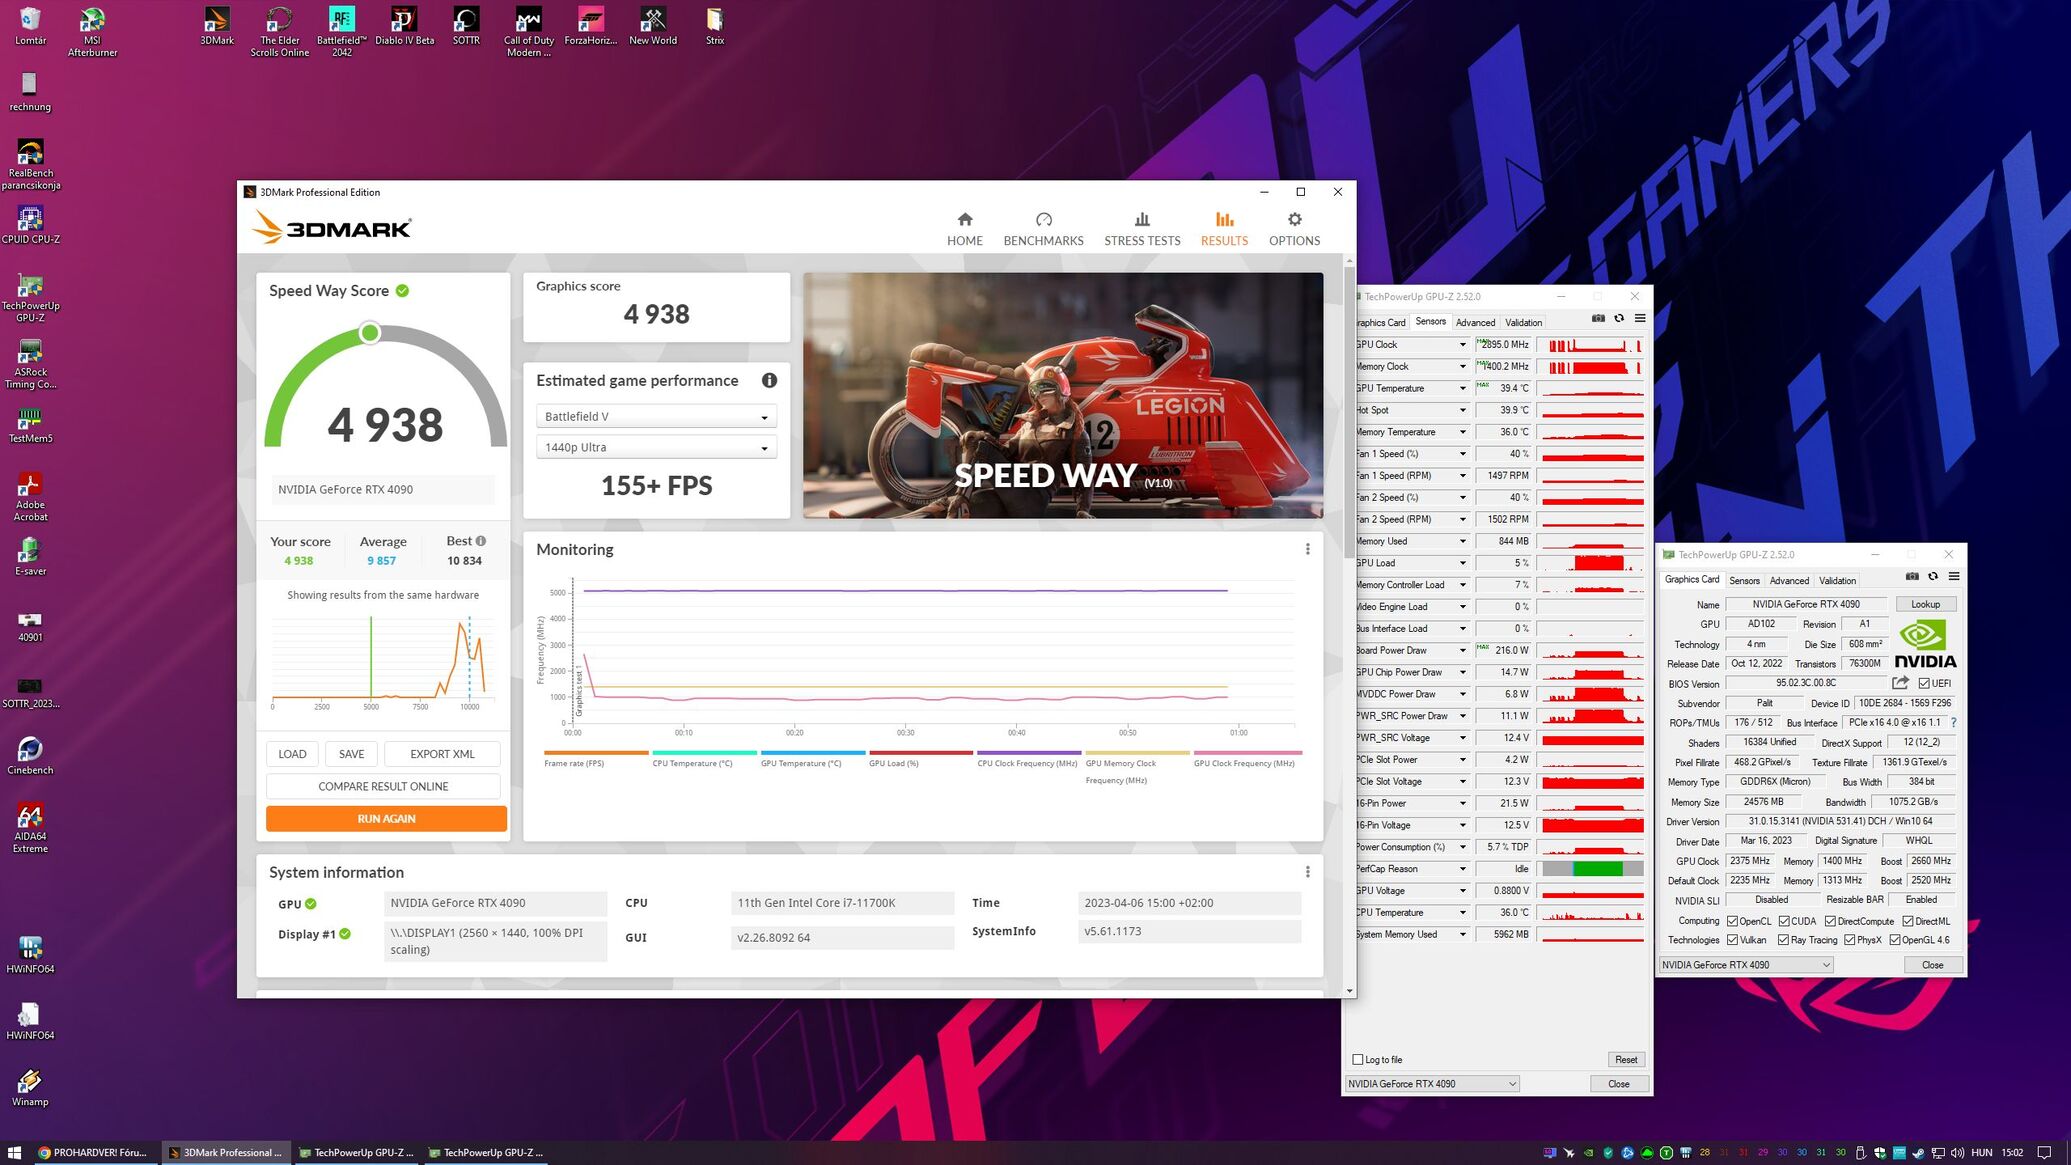Open Winamp desktop shortcut
The width and height of the screenshot is (2071, 1165).
tap(30, 1087)
